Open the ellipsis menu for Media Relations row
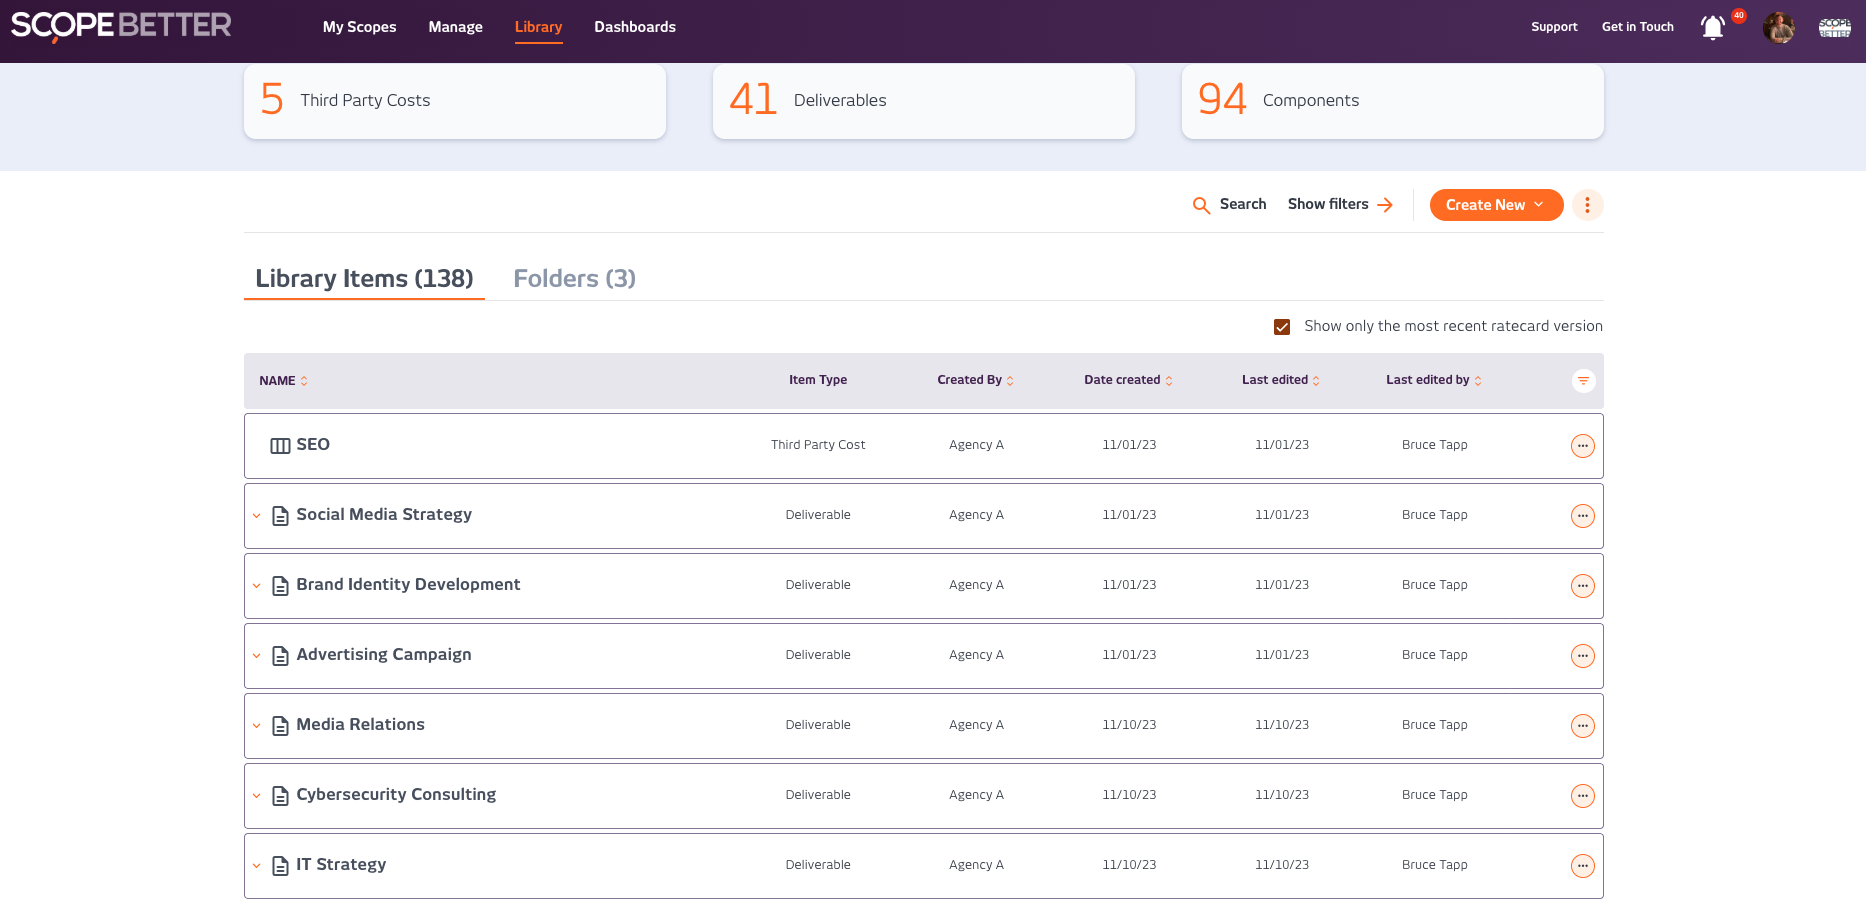Image resolution: width=1866 pixels, height=900 pixels. pyautogui.click(x=1582, y=726)
